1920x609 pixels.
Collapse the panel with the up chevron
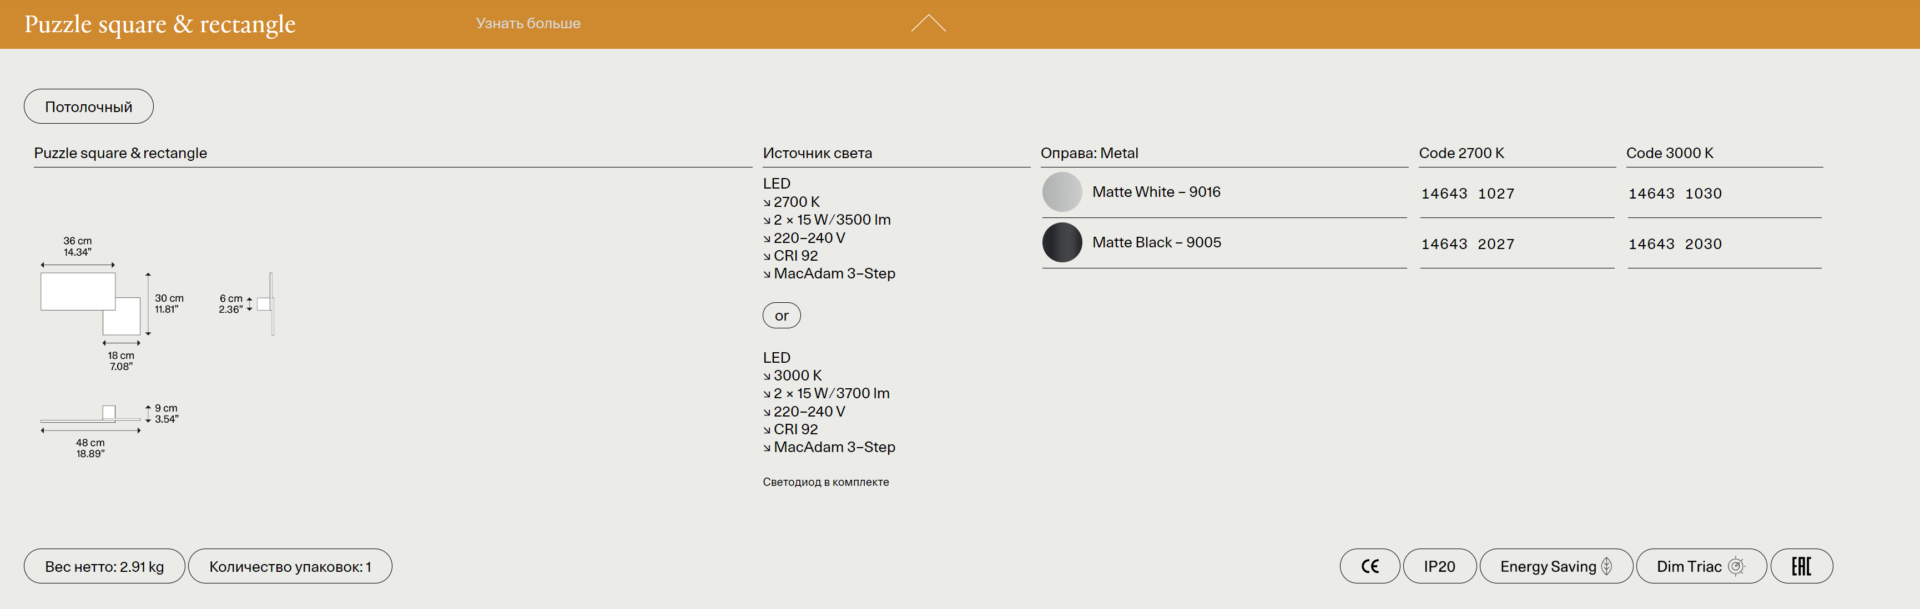pos(928,23)
